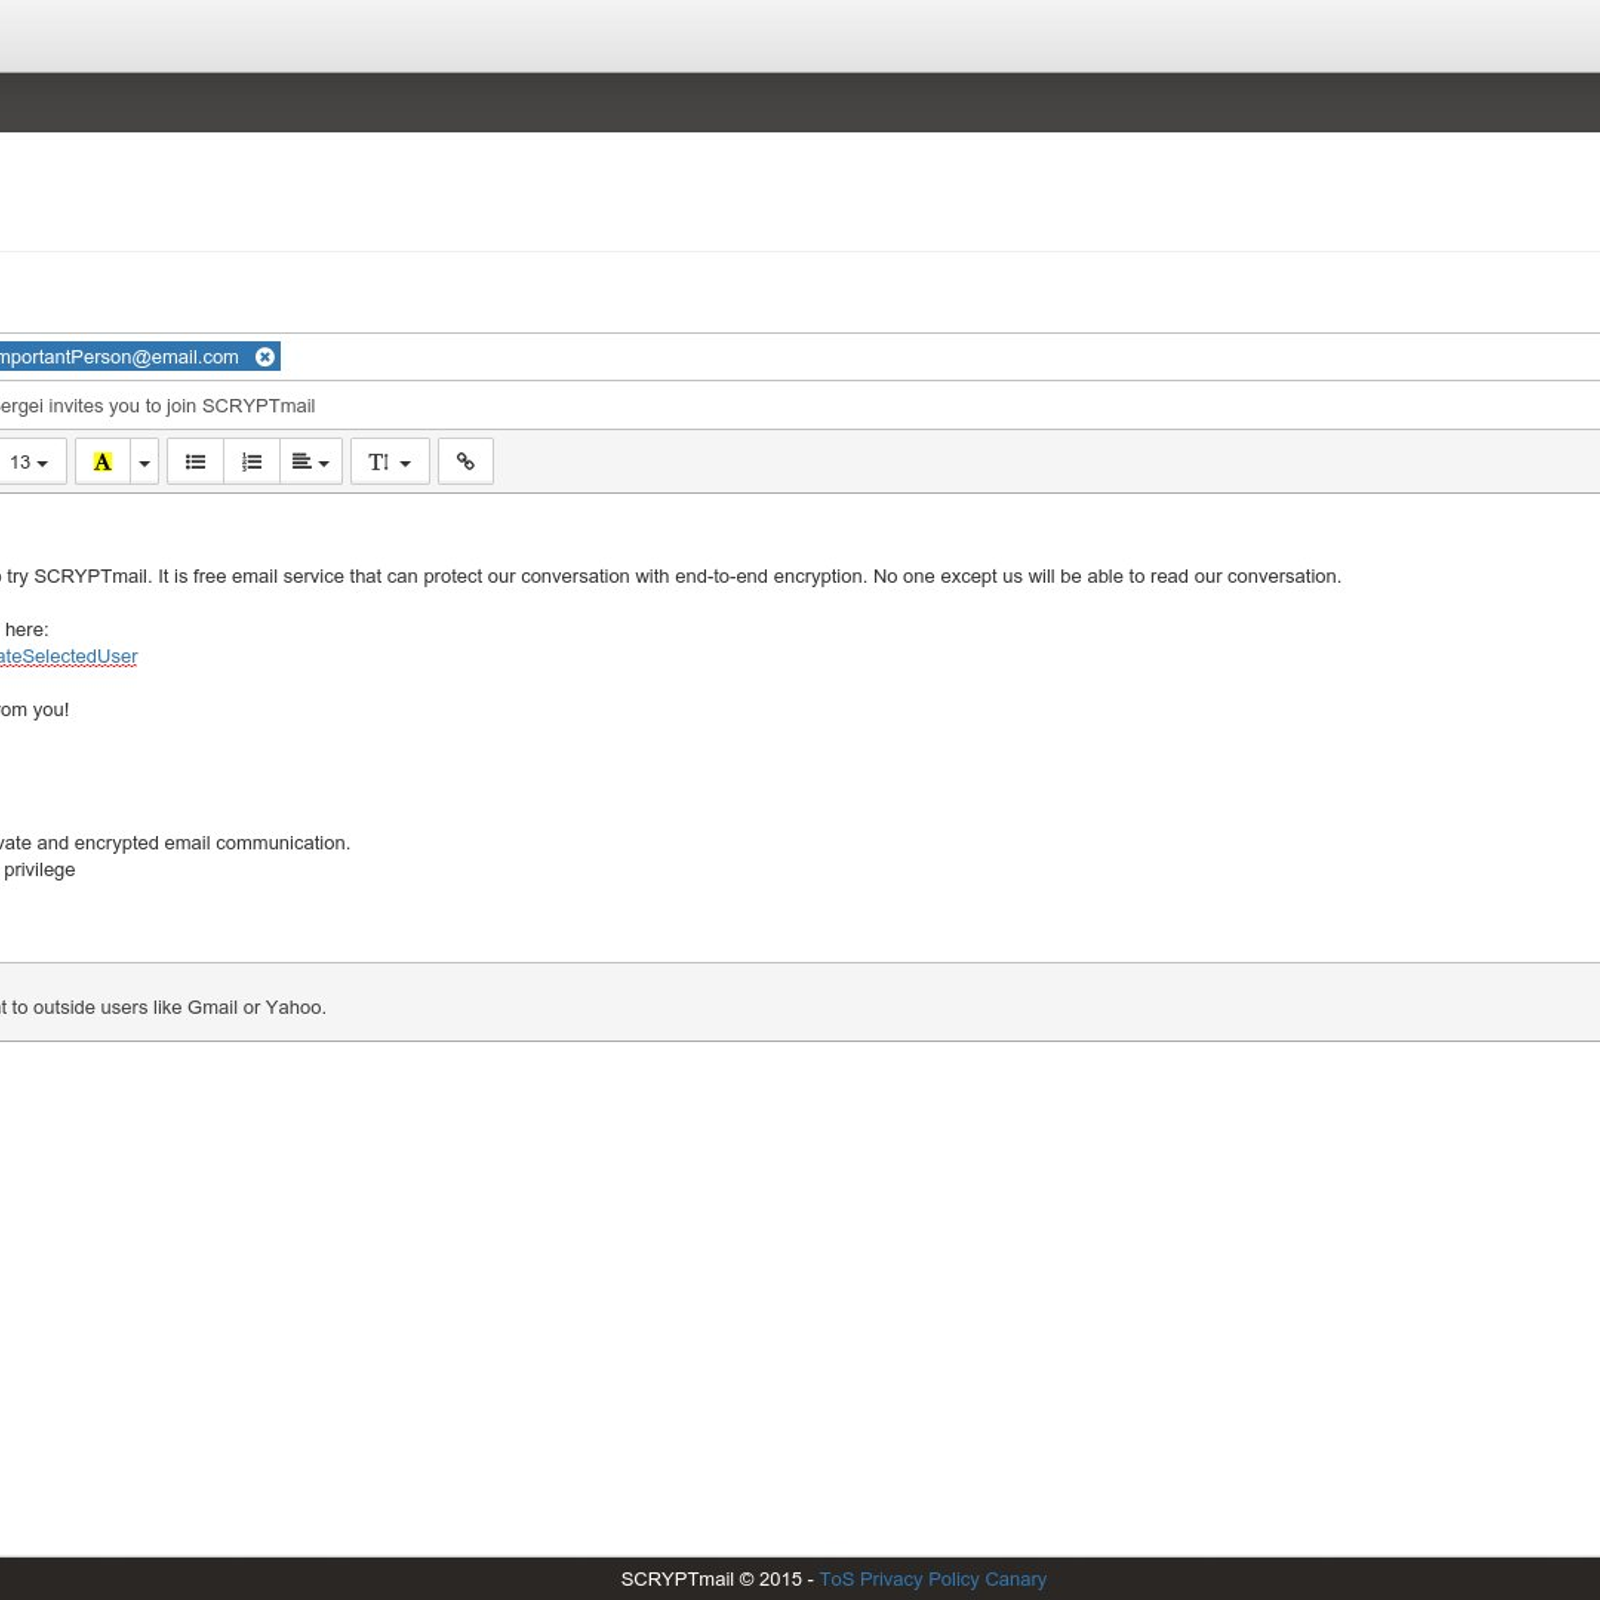Insert a hyperlink with the link icon

point(466,462)
